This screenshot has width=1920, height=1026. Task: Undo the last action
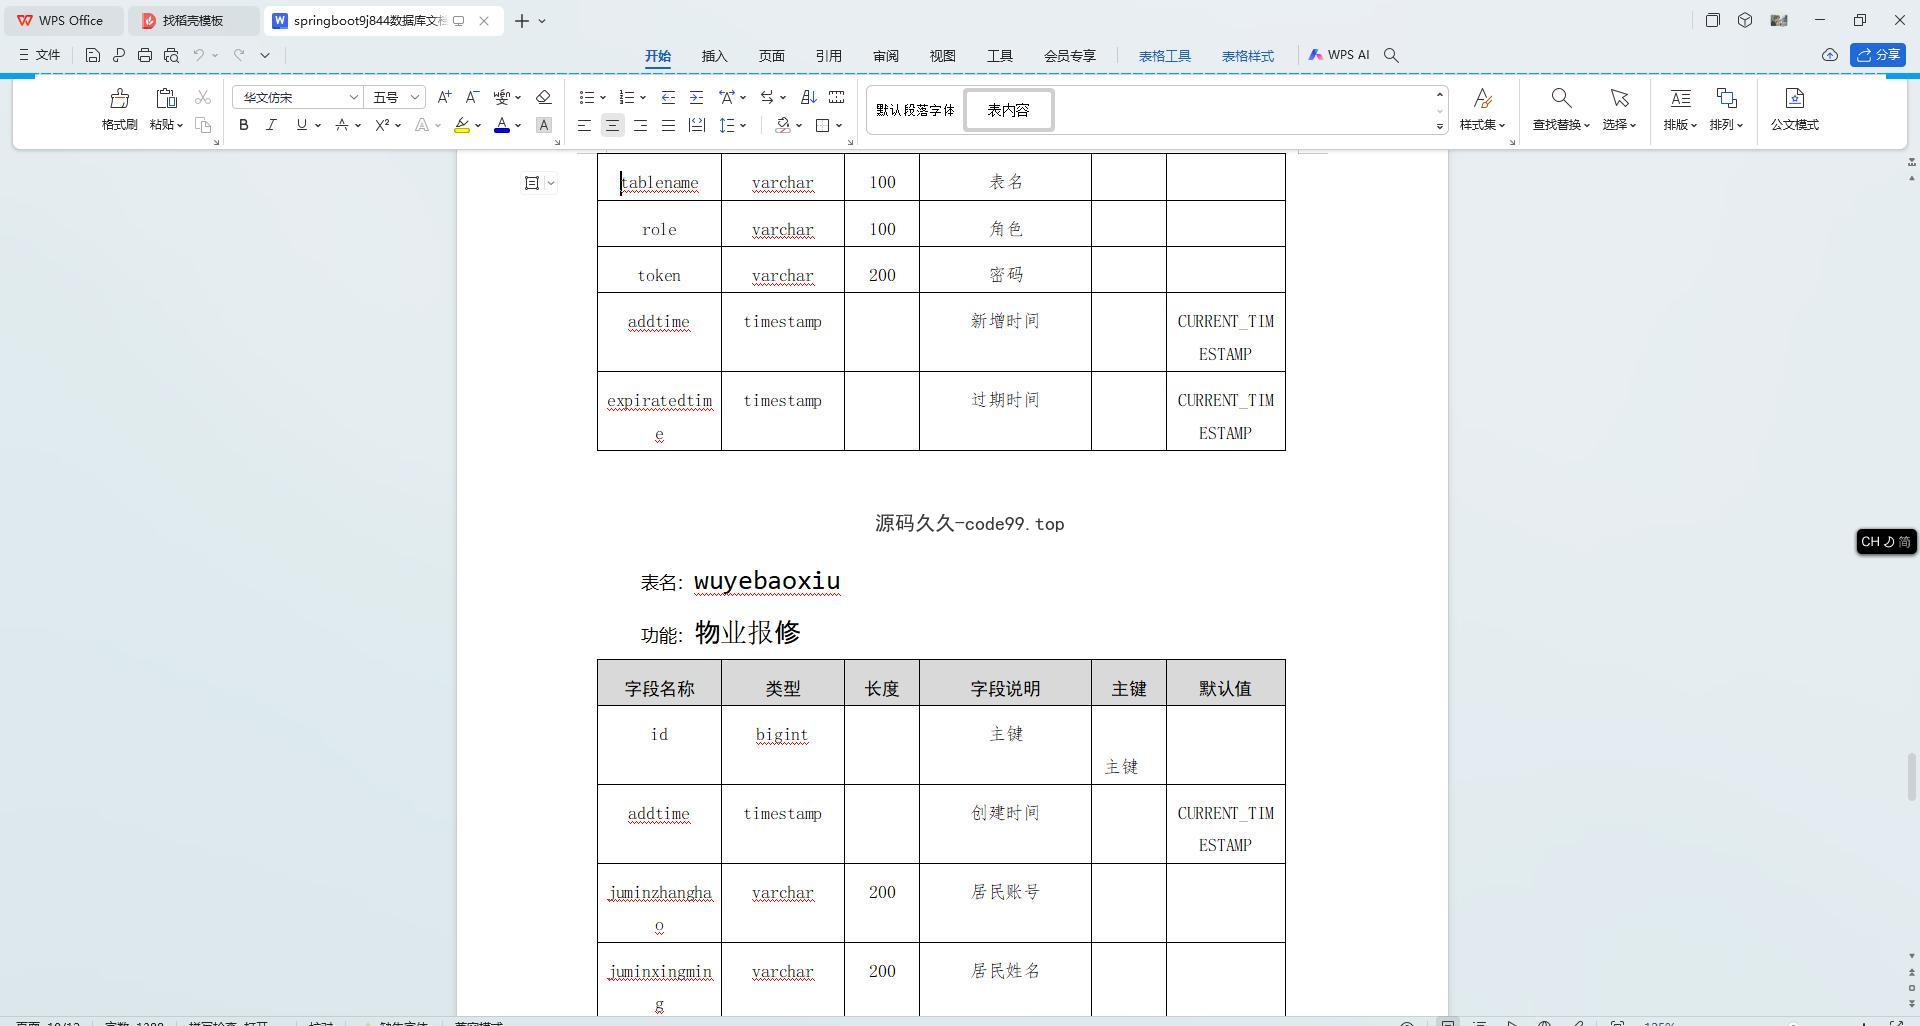[x=198, y=55]
